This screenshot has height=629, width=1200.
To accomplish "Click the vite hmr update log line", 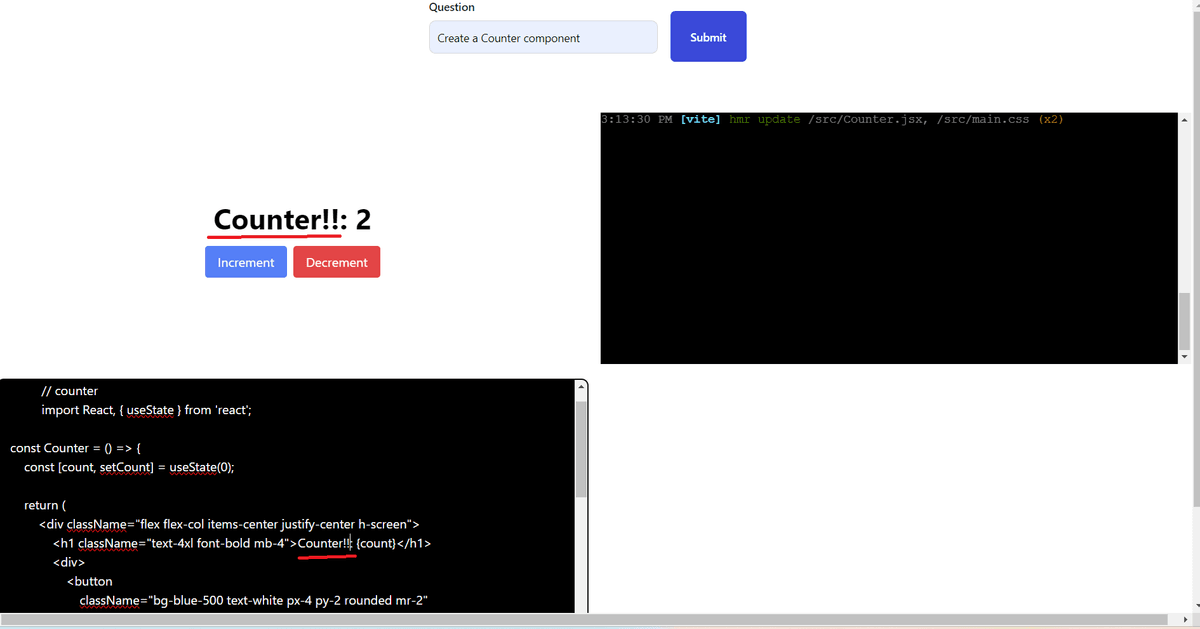I will click(832, 120).
